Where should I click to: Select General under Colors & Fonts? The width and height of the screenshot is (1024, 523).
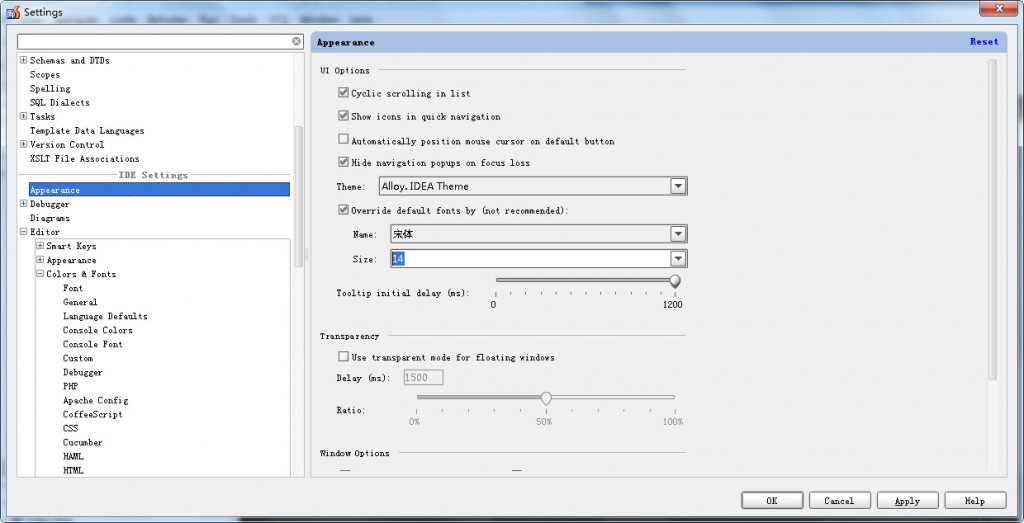point(80,302)
